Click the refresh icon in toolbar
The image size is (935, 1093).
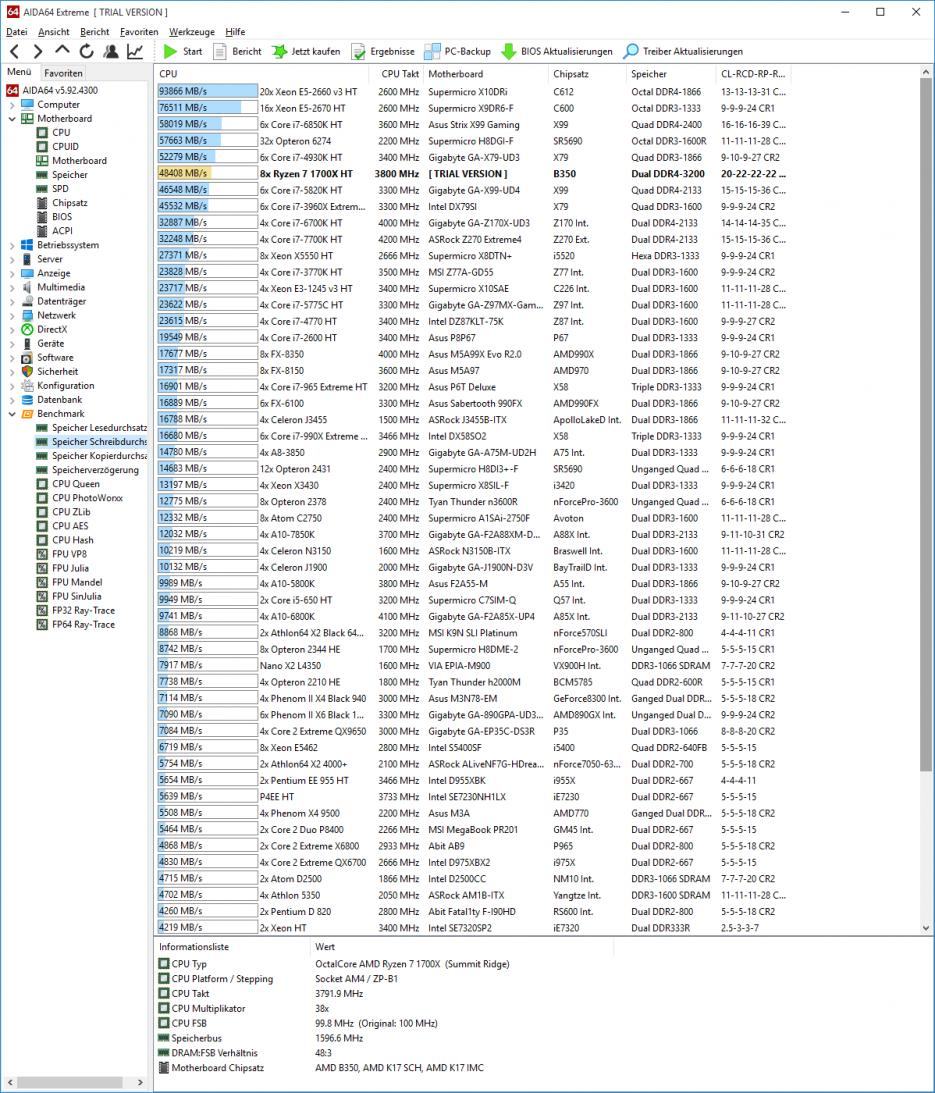coord(86,51)
